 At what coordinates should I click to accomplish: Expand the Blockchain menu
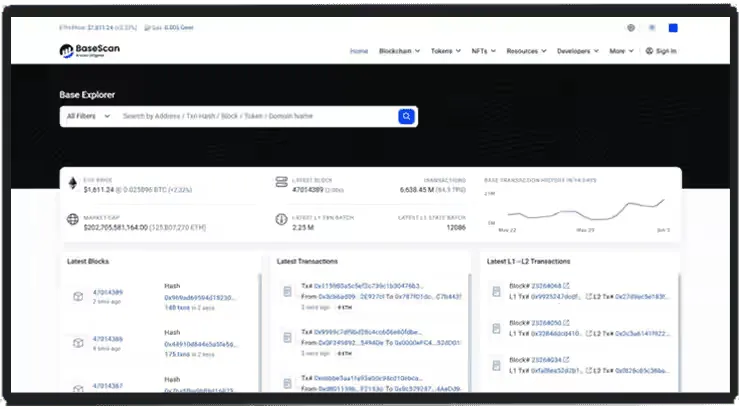tap(399, 51)
